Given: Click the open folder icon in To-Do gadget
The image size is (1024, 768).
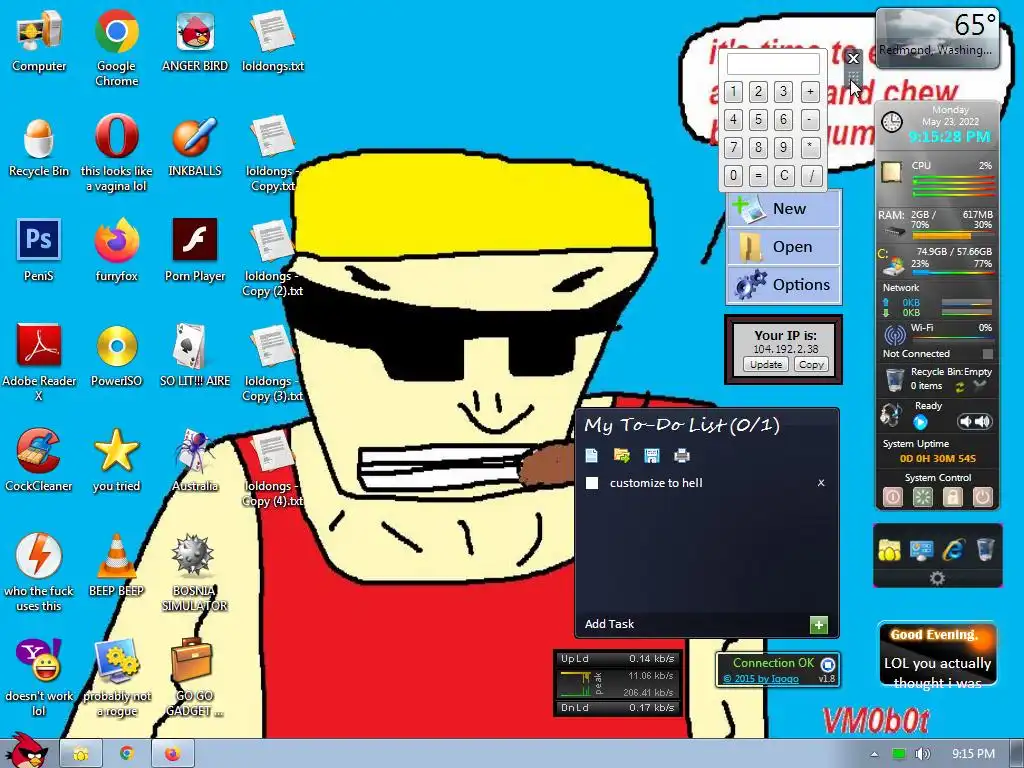Looking at the screenshot, I should [622, 455].
